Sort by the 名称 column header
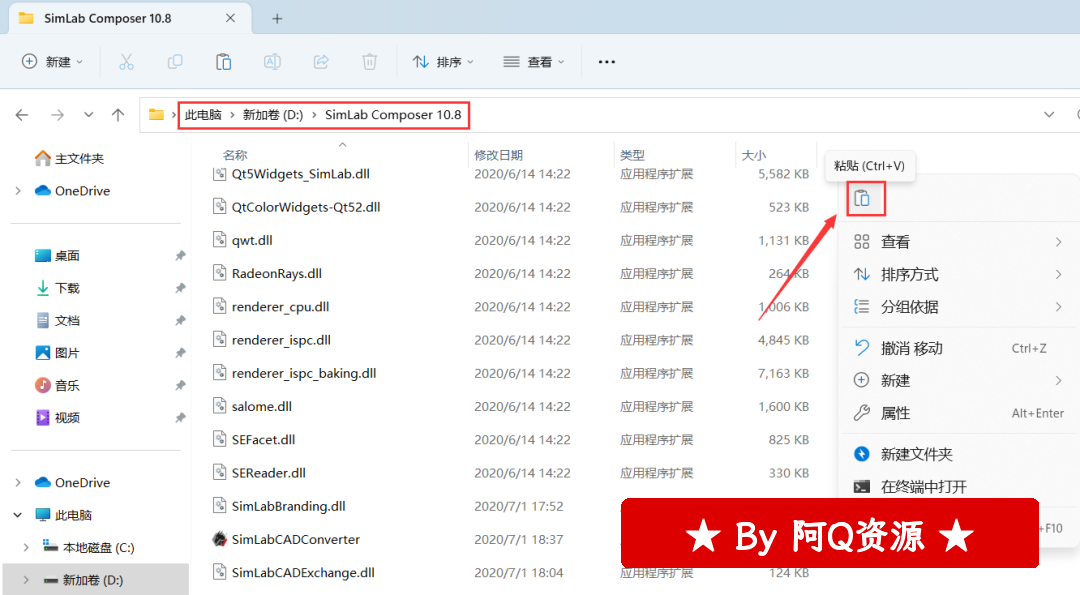Image resolution: width=1080 pixels, height=595 pixels. coord(235,155)
